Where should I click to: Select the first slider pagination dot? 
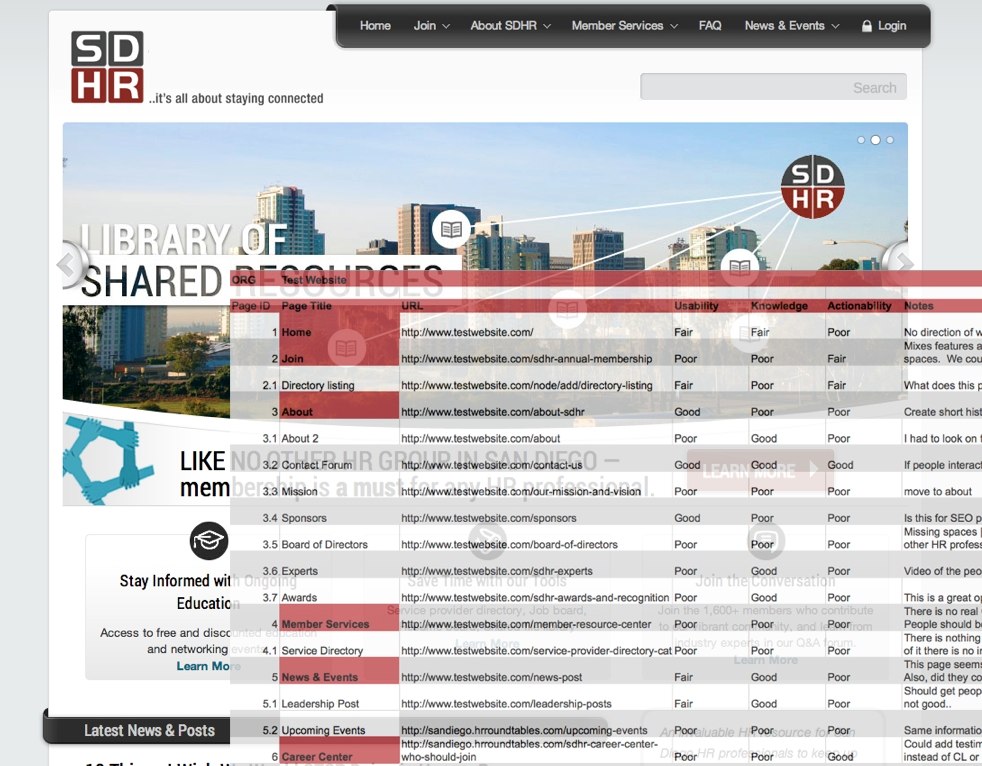point(861,140)
